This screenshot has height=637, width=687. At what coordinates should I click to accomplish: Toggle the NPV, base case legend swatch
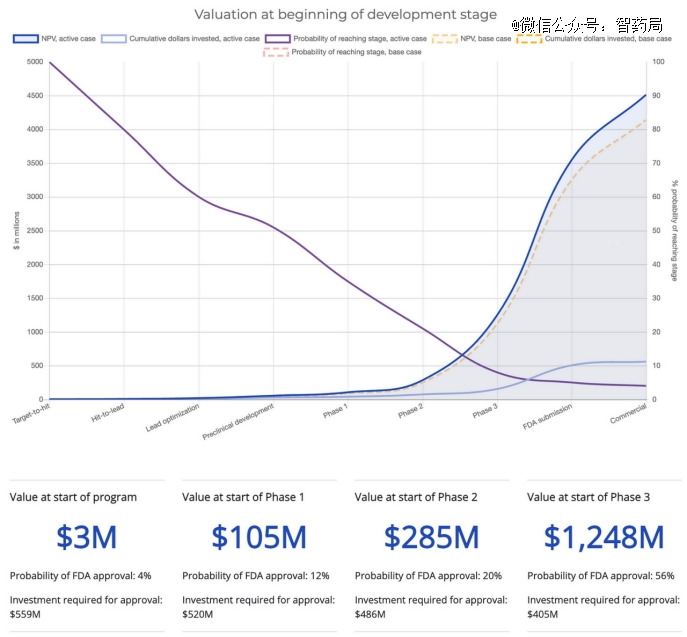coord(445,39)
